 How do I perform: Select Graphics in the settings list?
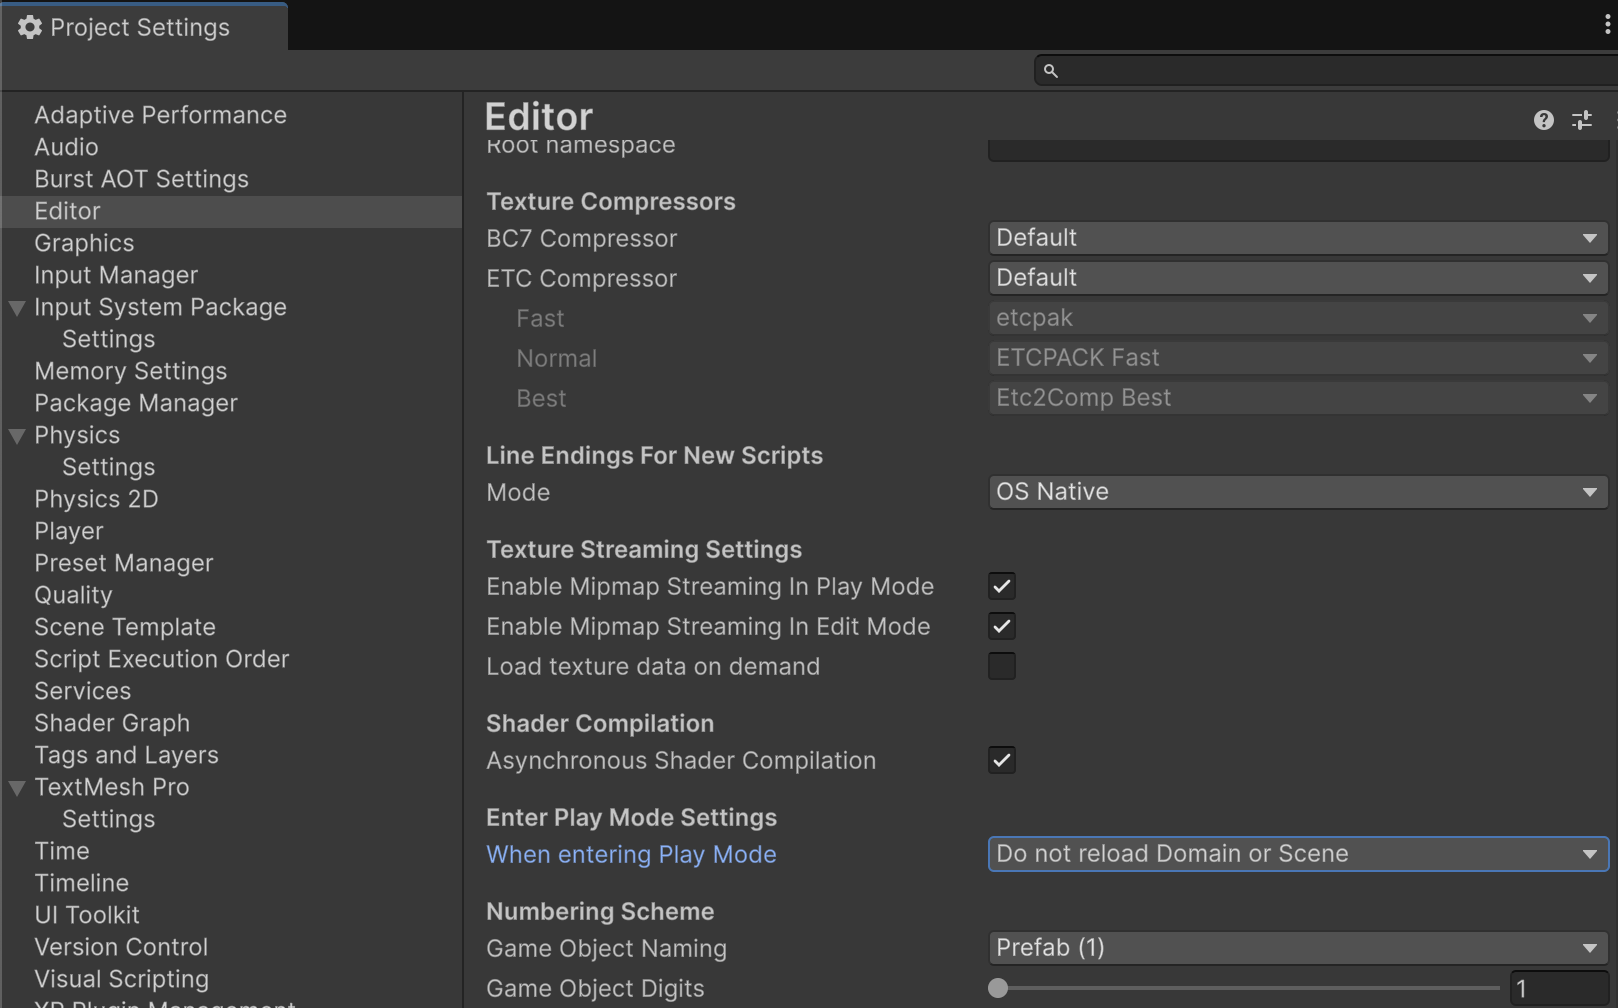click(84, 243)
